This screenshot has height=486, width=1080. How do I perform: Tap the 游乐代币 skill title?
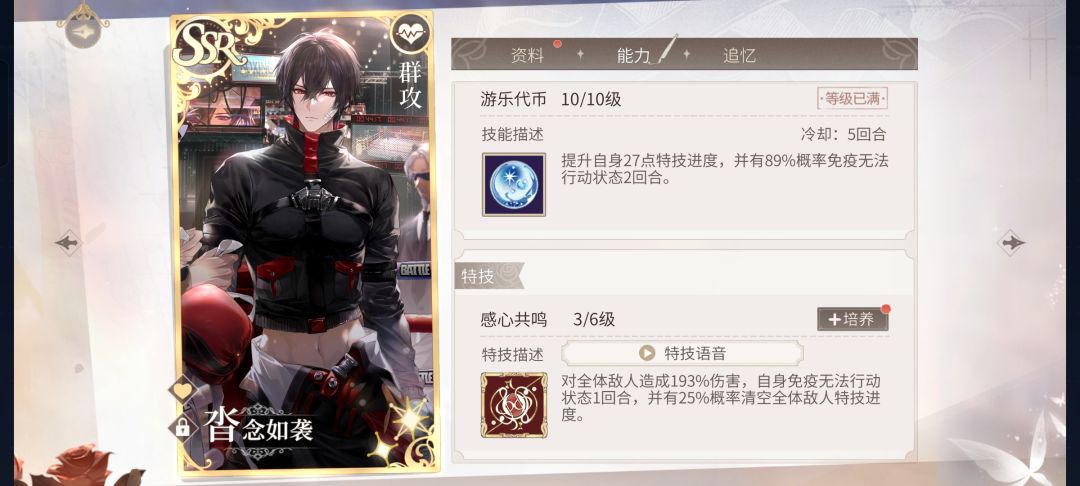click(x=514, y=99)
